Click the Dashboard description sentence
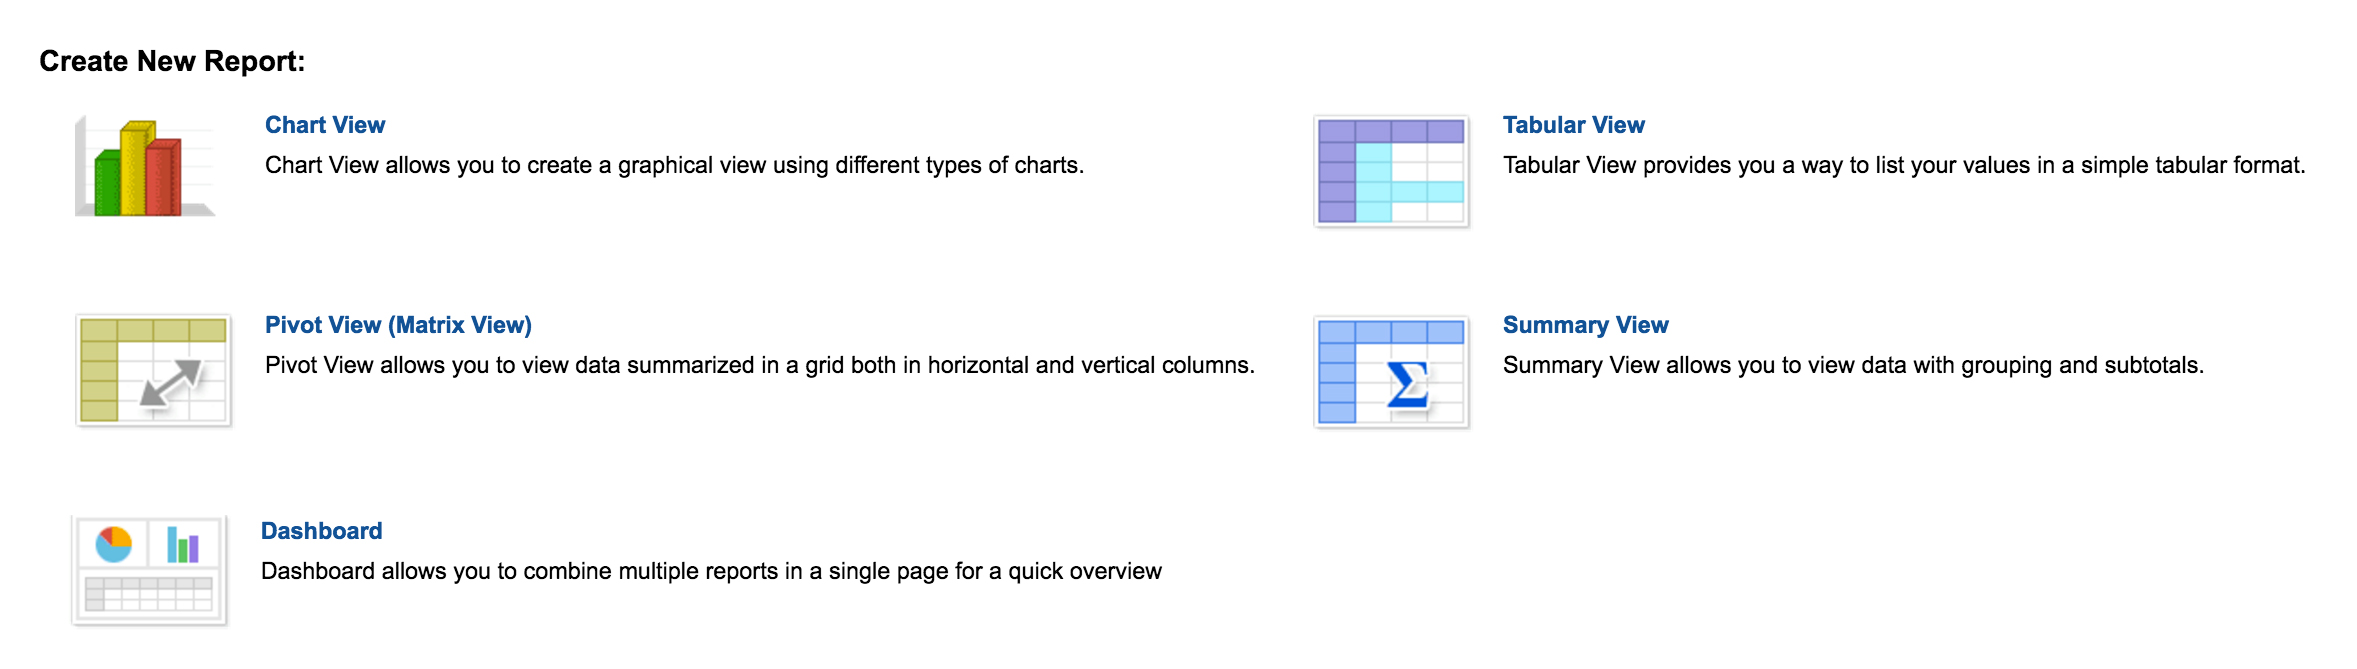The height and width of the screenshot is (669, 2357). click(711, 571)
